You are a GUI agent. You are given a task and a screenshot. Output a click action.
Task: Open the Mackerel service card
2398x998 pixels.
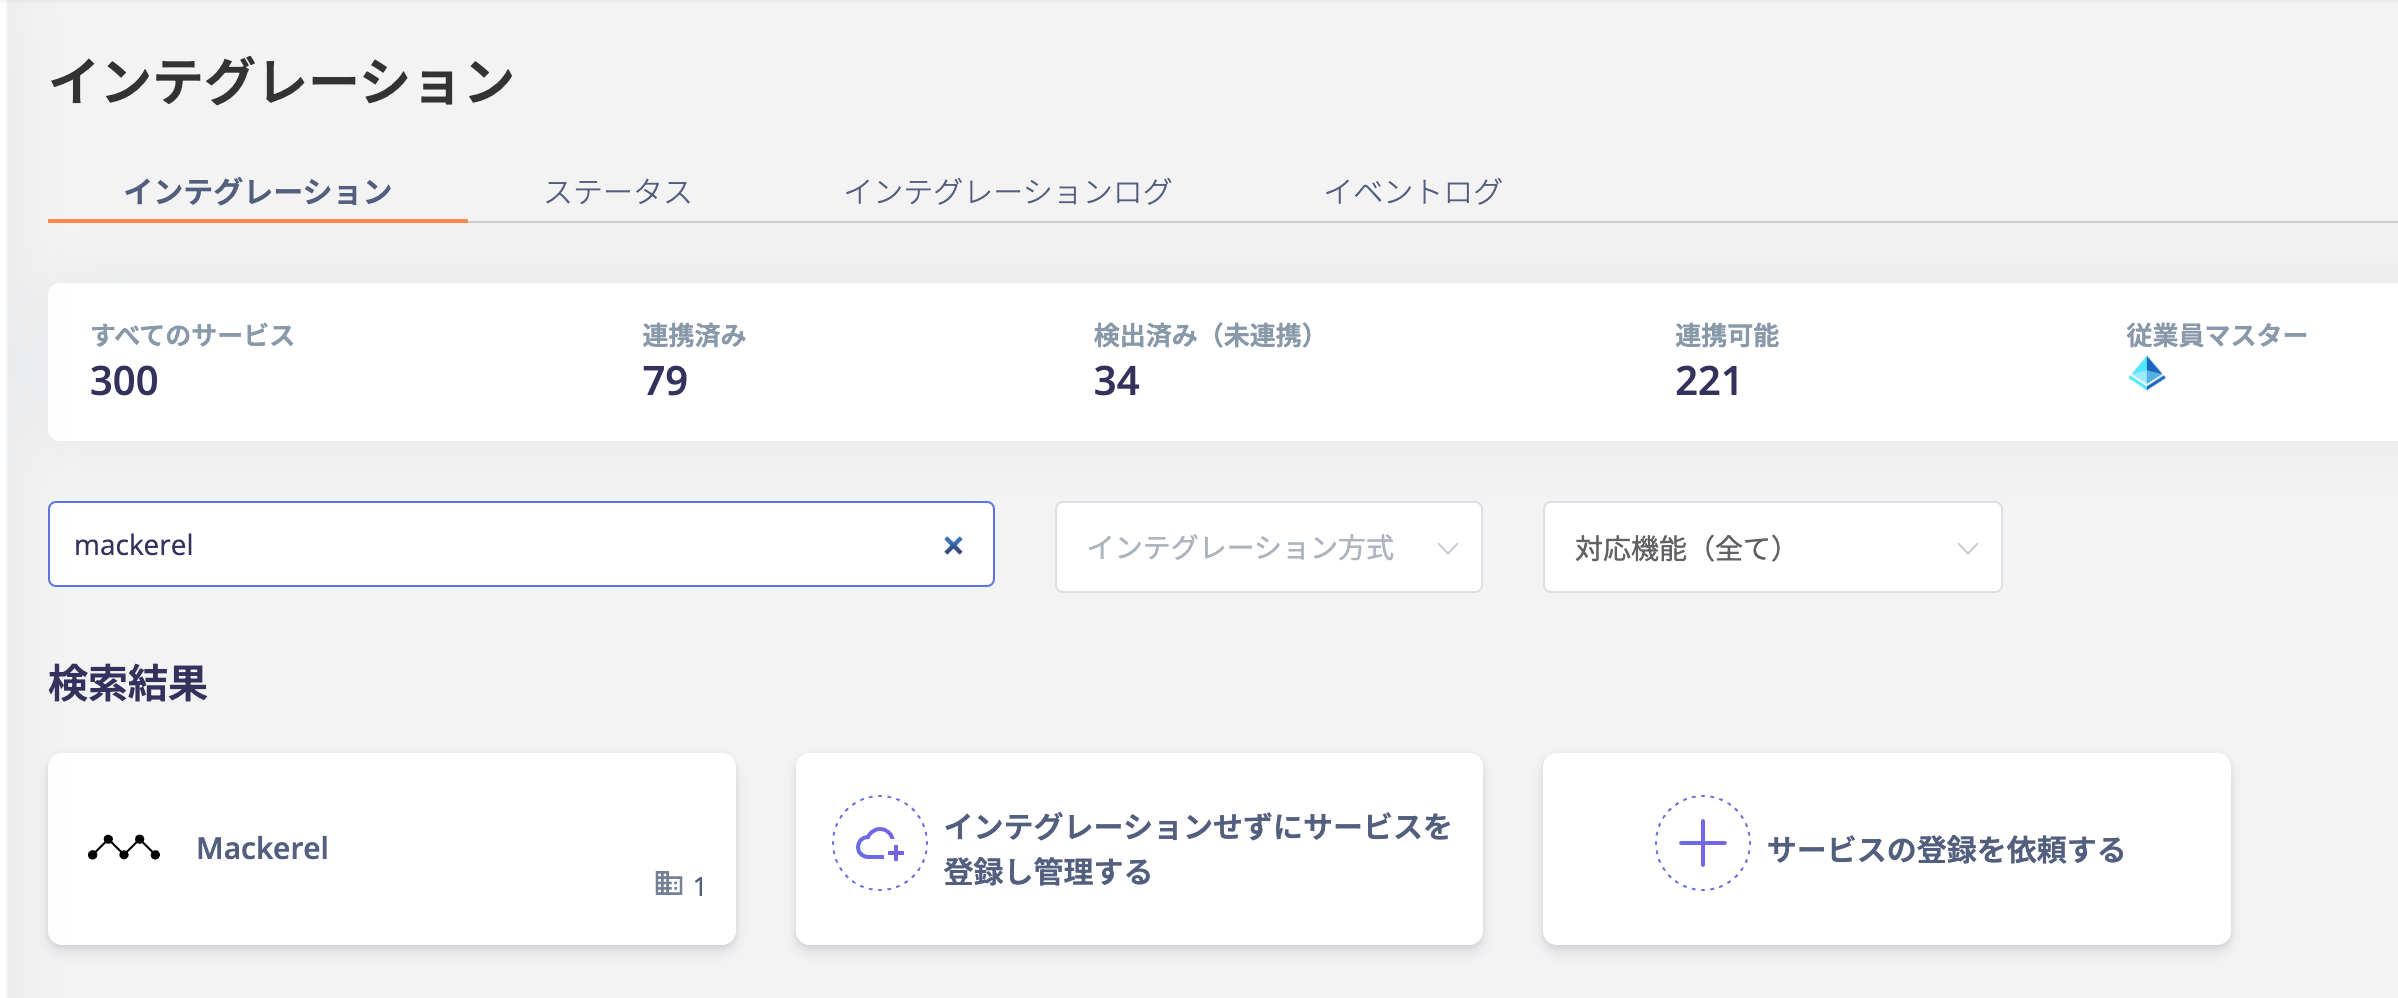click(x=392, y=849)
